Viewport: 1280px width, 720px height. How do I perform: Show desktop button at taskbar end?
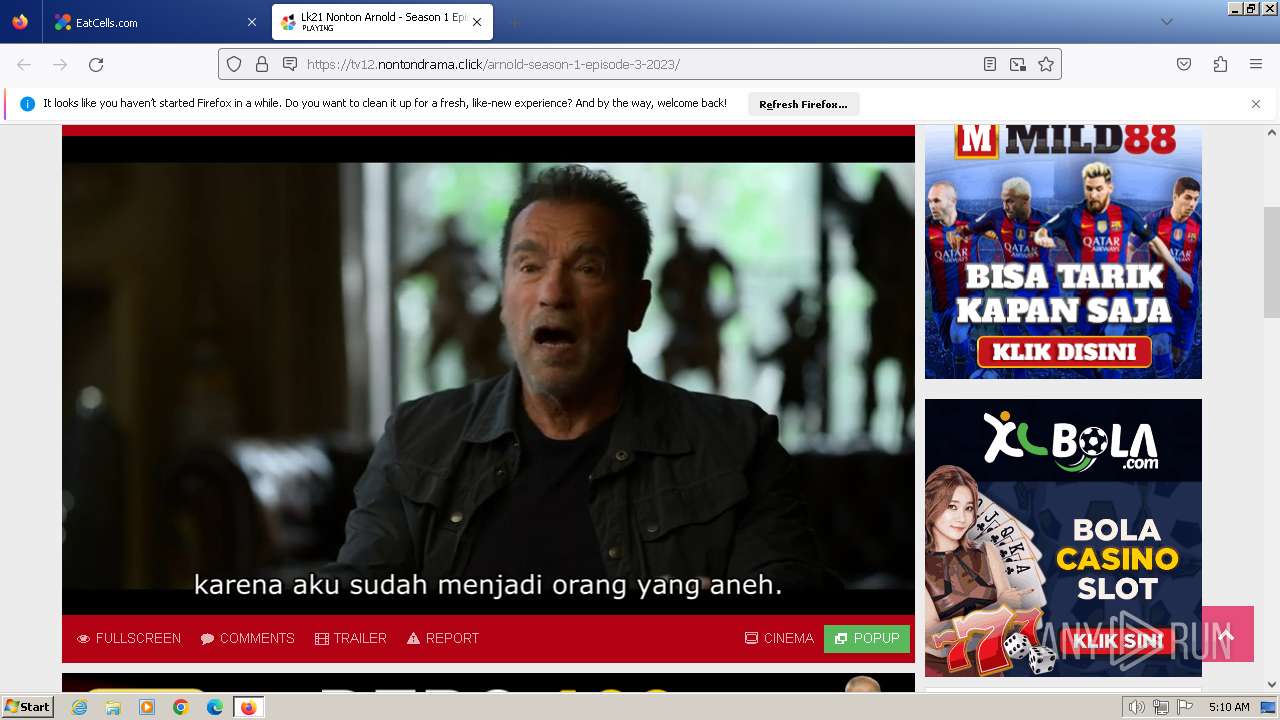[1269, 707]
